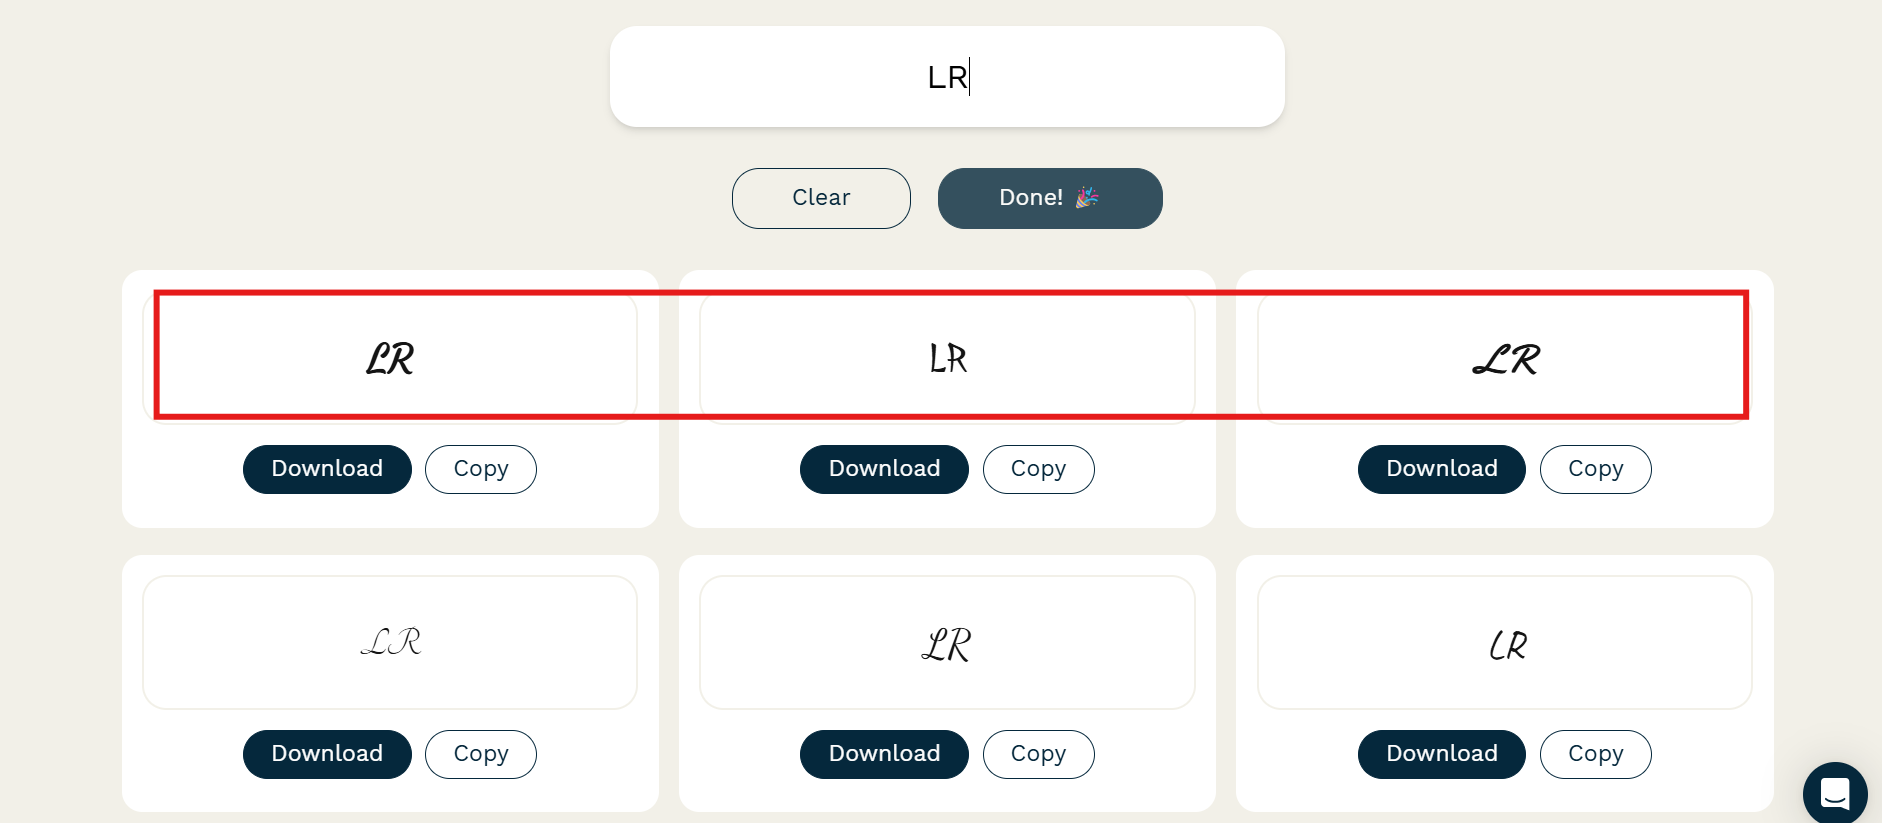Select the top-left bold cursive LR preview
The width and height of the screenshot is (1882, 823).
pyautogui.click(x=390, y=358)
